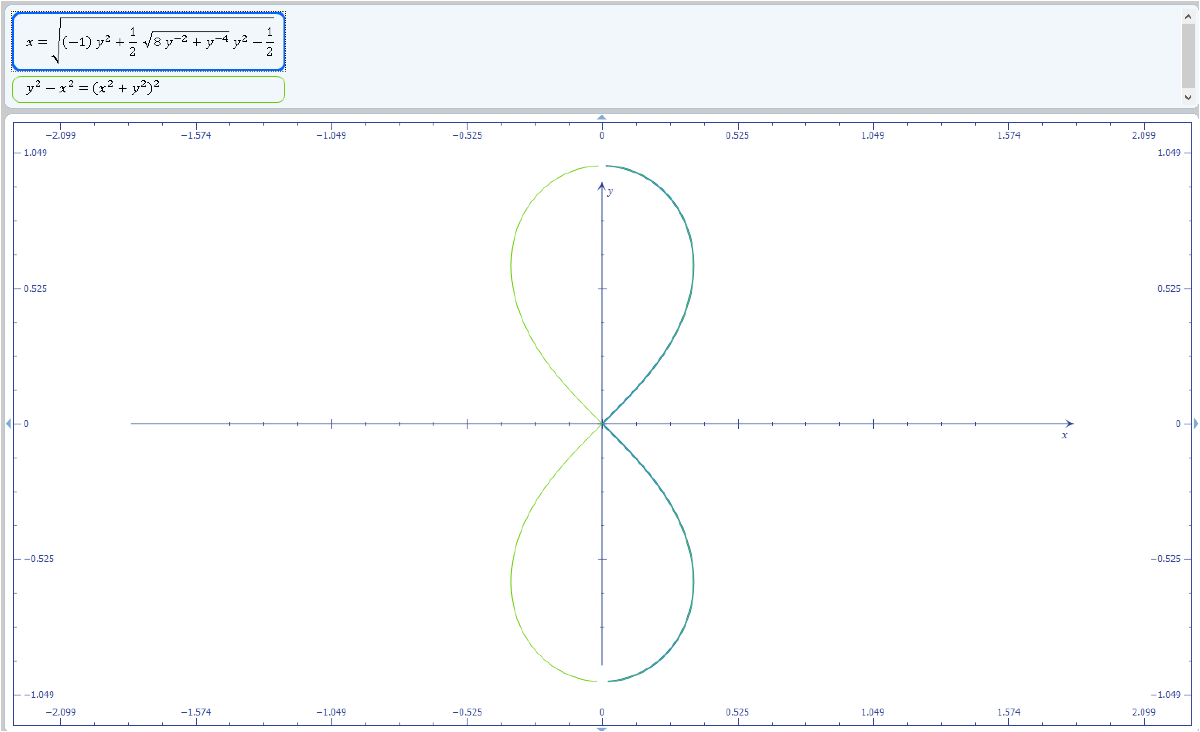Image resolution: width=1200 pixels, height=732 pixels.
Task: Click the top ruler label 0.525
Action: [x=738, y=135]
